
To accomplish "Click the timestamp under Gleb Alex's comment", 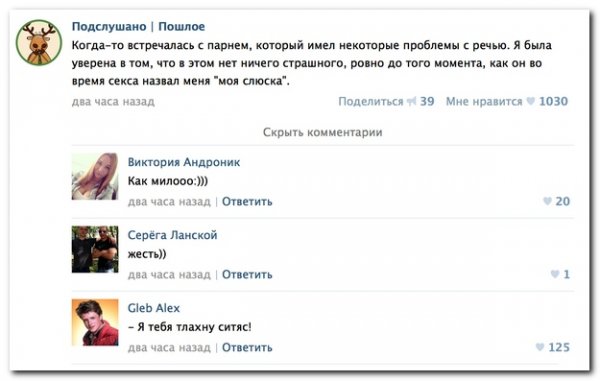I will coord(169,348).
